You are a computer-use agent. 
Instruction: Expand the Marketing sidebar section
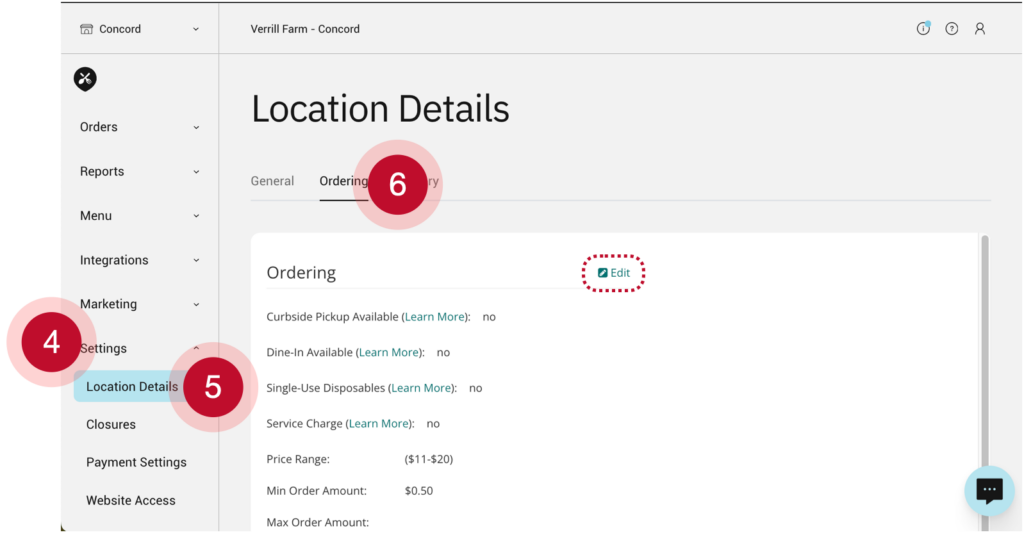coord(139,304)
